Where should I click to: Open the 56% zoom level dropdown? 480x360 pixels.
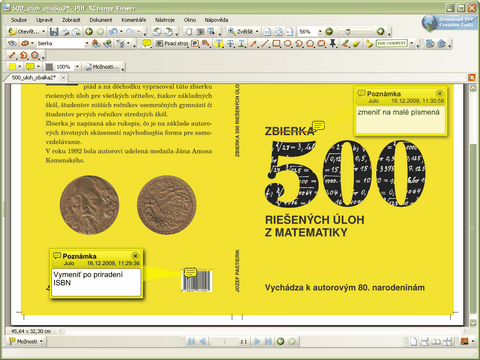320,32
